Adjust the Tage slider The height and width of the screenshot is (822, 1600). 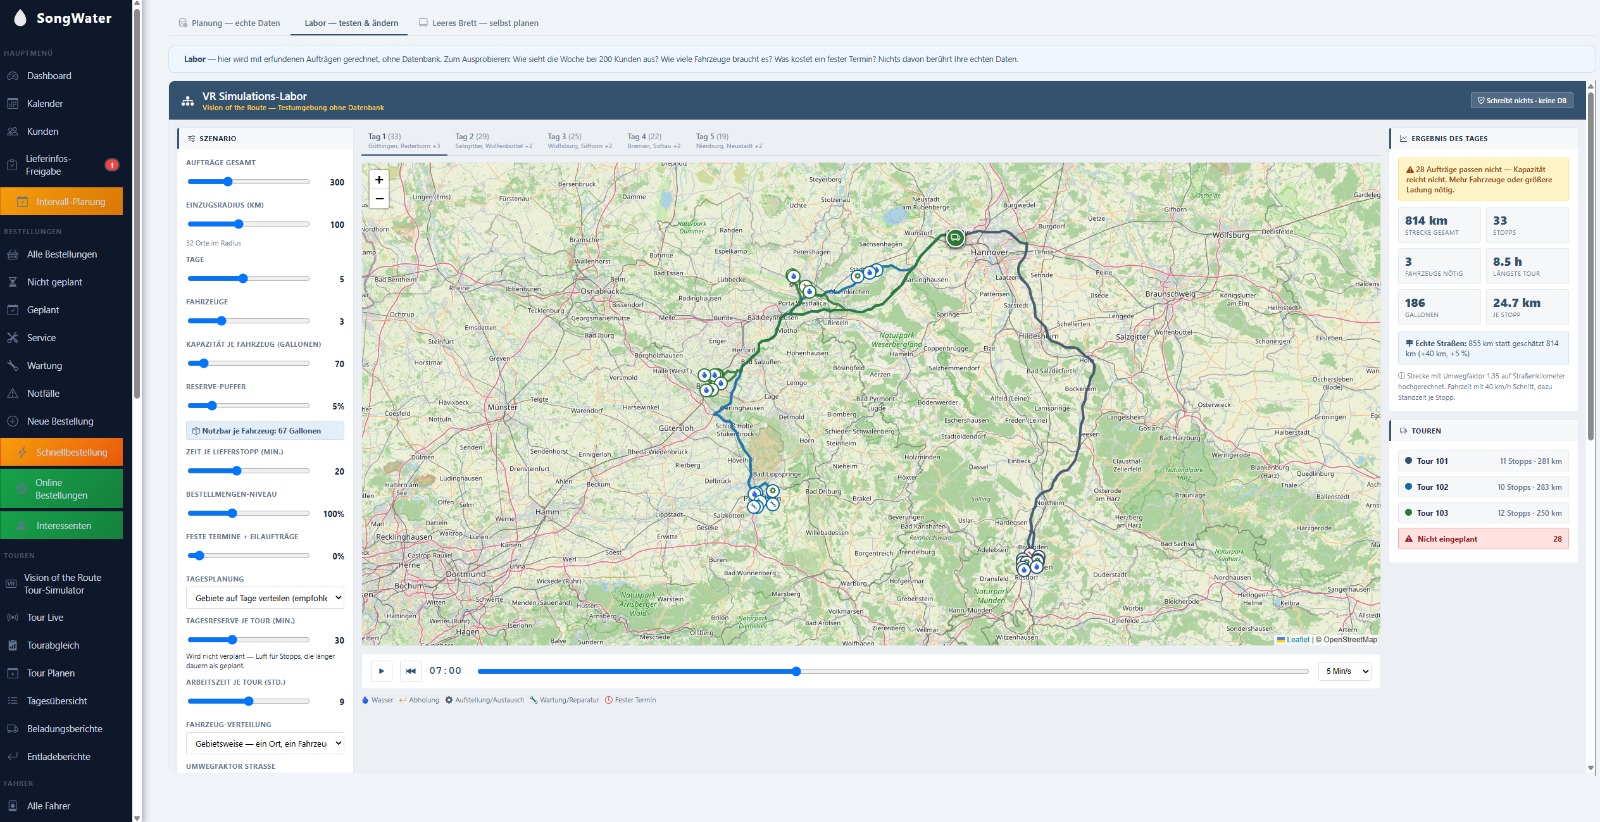249,279
